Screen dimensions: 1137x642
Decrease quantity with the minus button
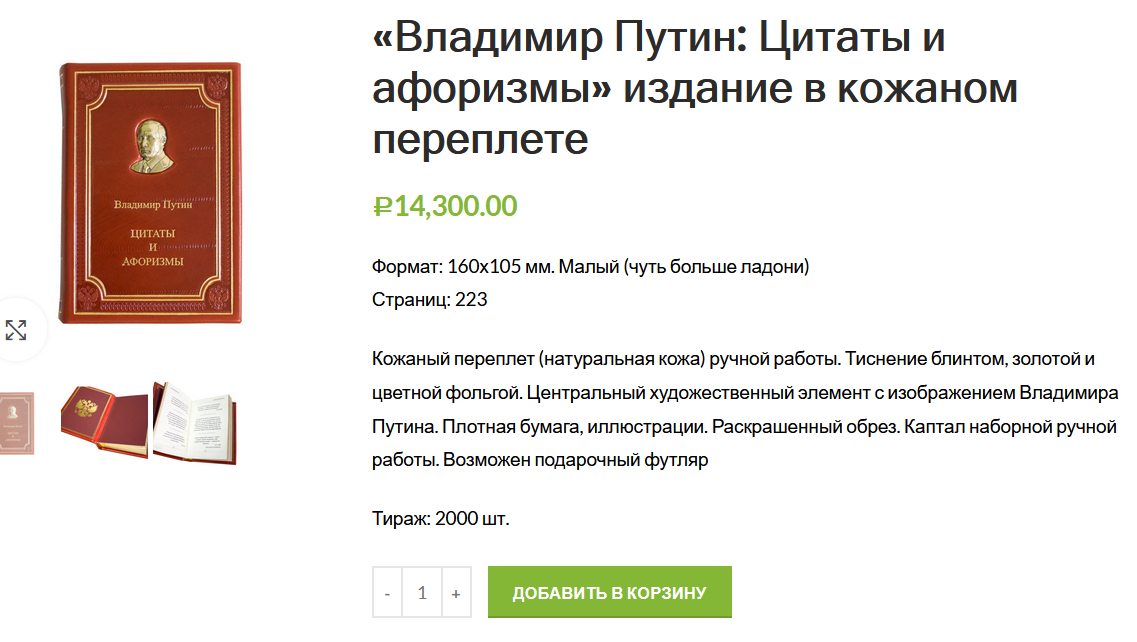tap(388, 593)
